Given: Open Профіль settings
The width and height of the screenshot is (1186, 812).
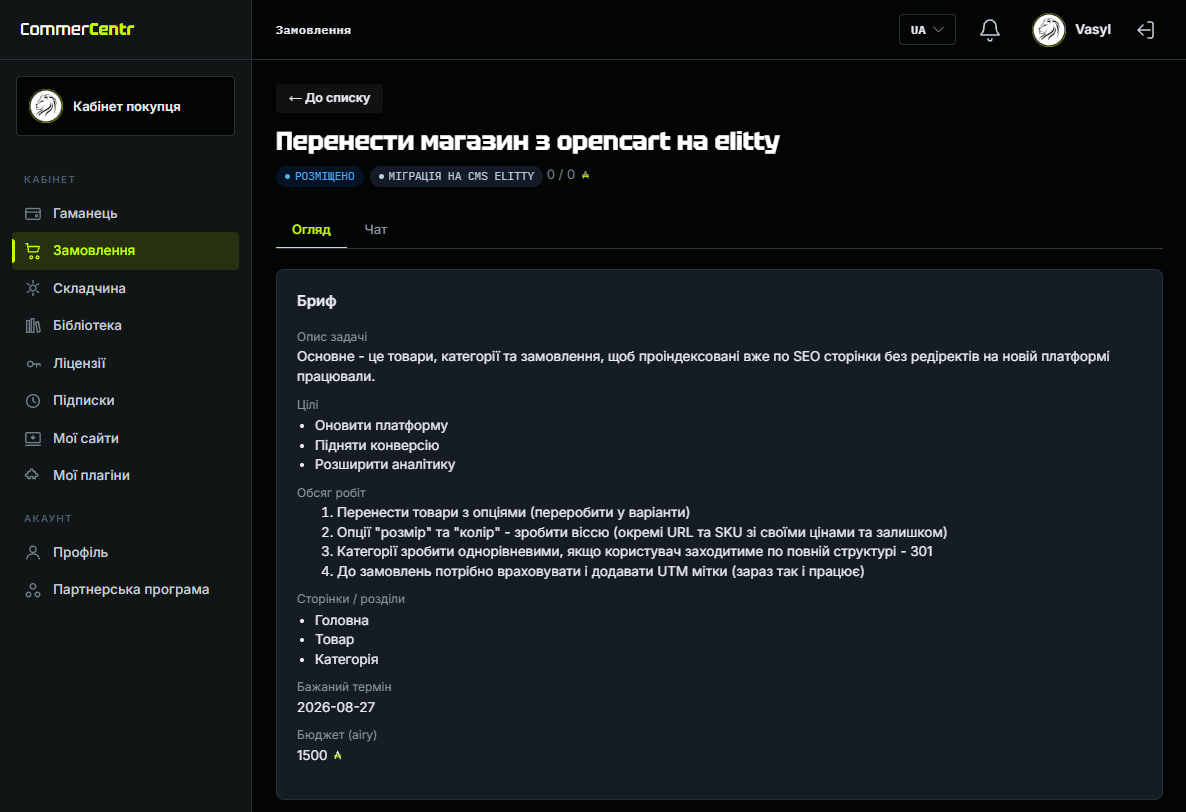Looking at the screenshot, I should click(x=126, y=553).
